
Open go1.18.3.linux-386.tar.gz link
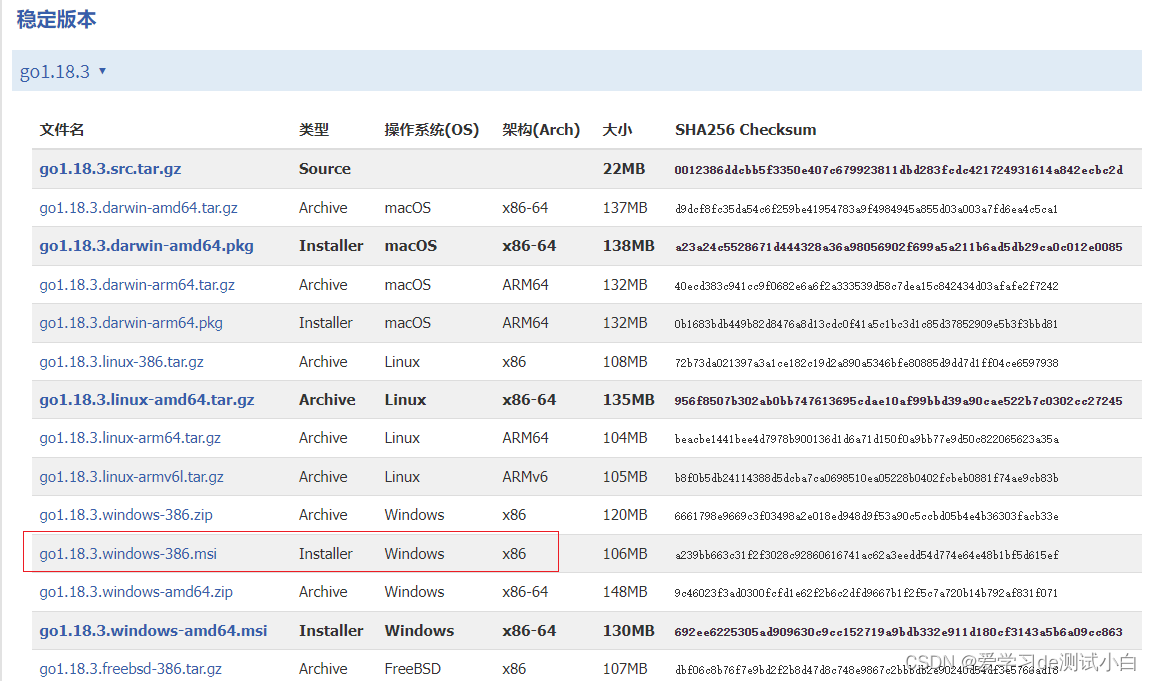coord(122,362)
